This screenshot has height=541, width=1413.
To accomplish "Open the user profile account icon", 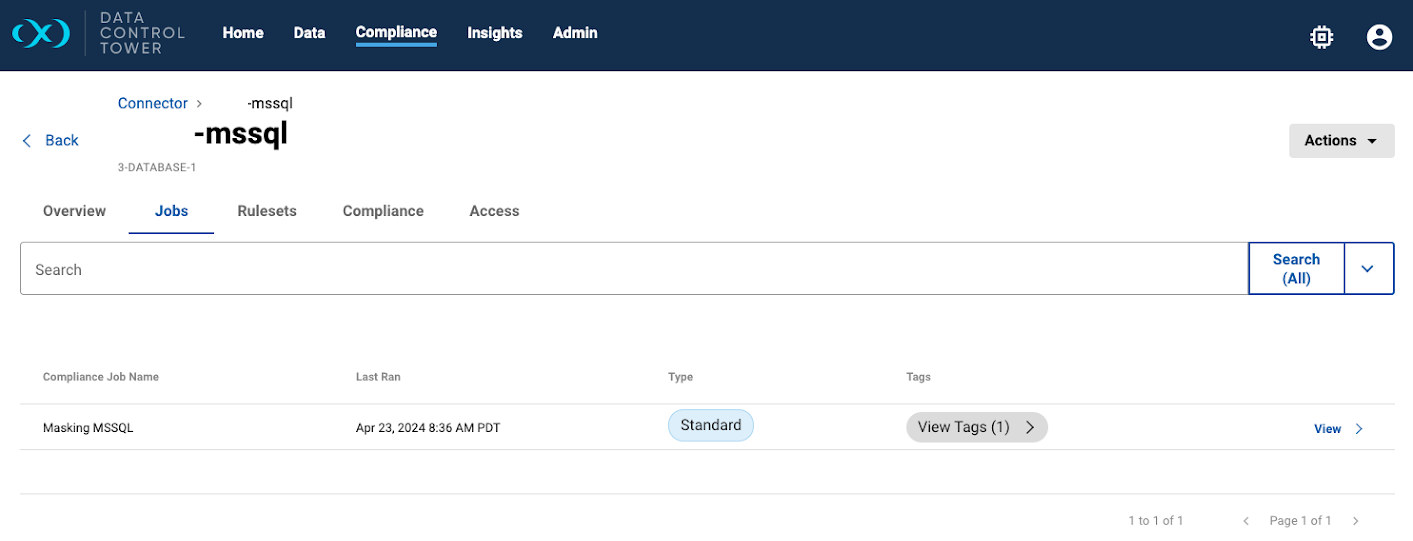I will click(x=1379, y=37).
